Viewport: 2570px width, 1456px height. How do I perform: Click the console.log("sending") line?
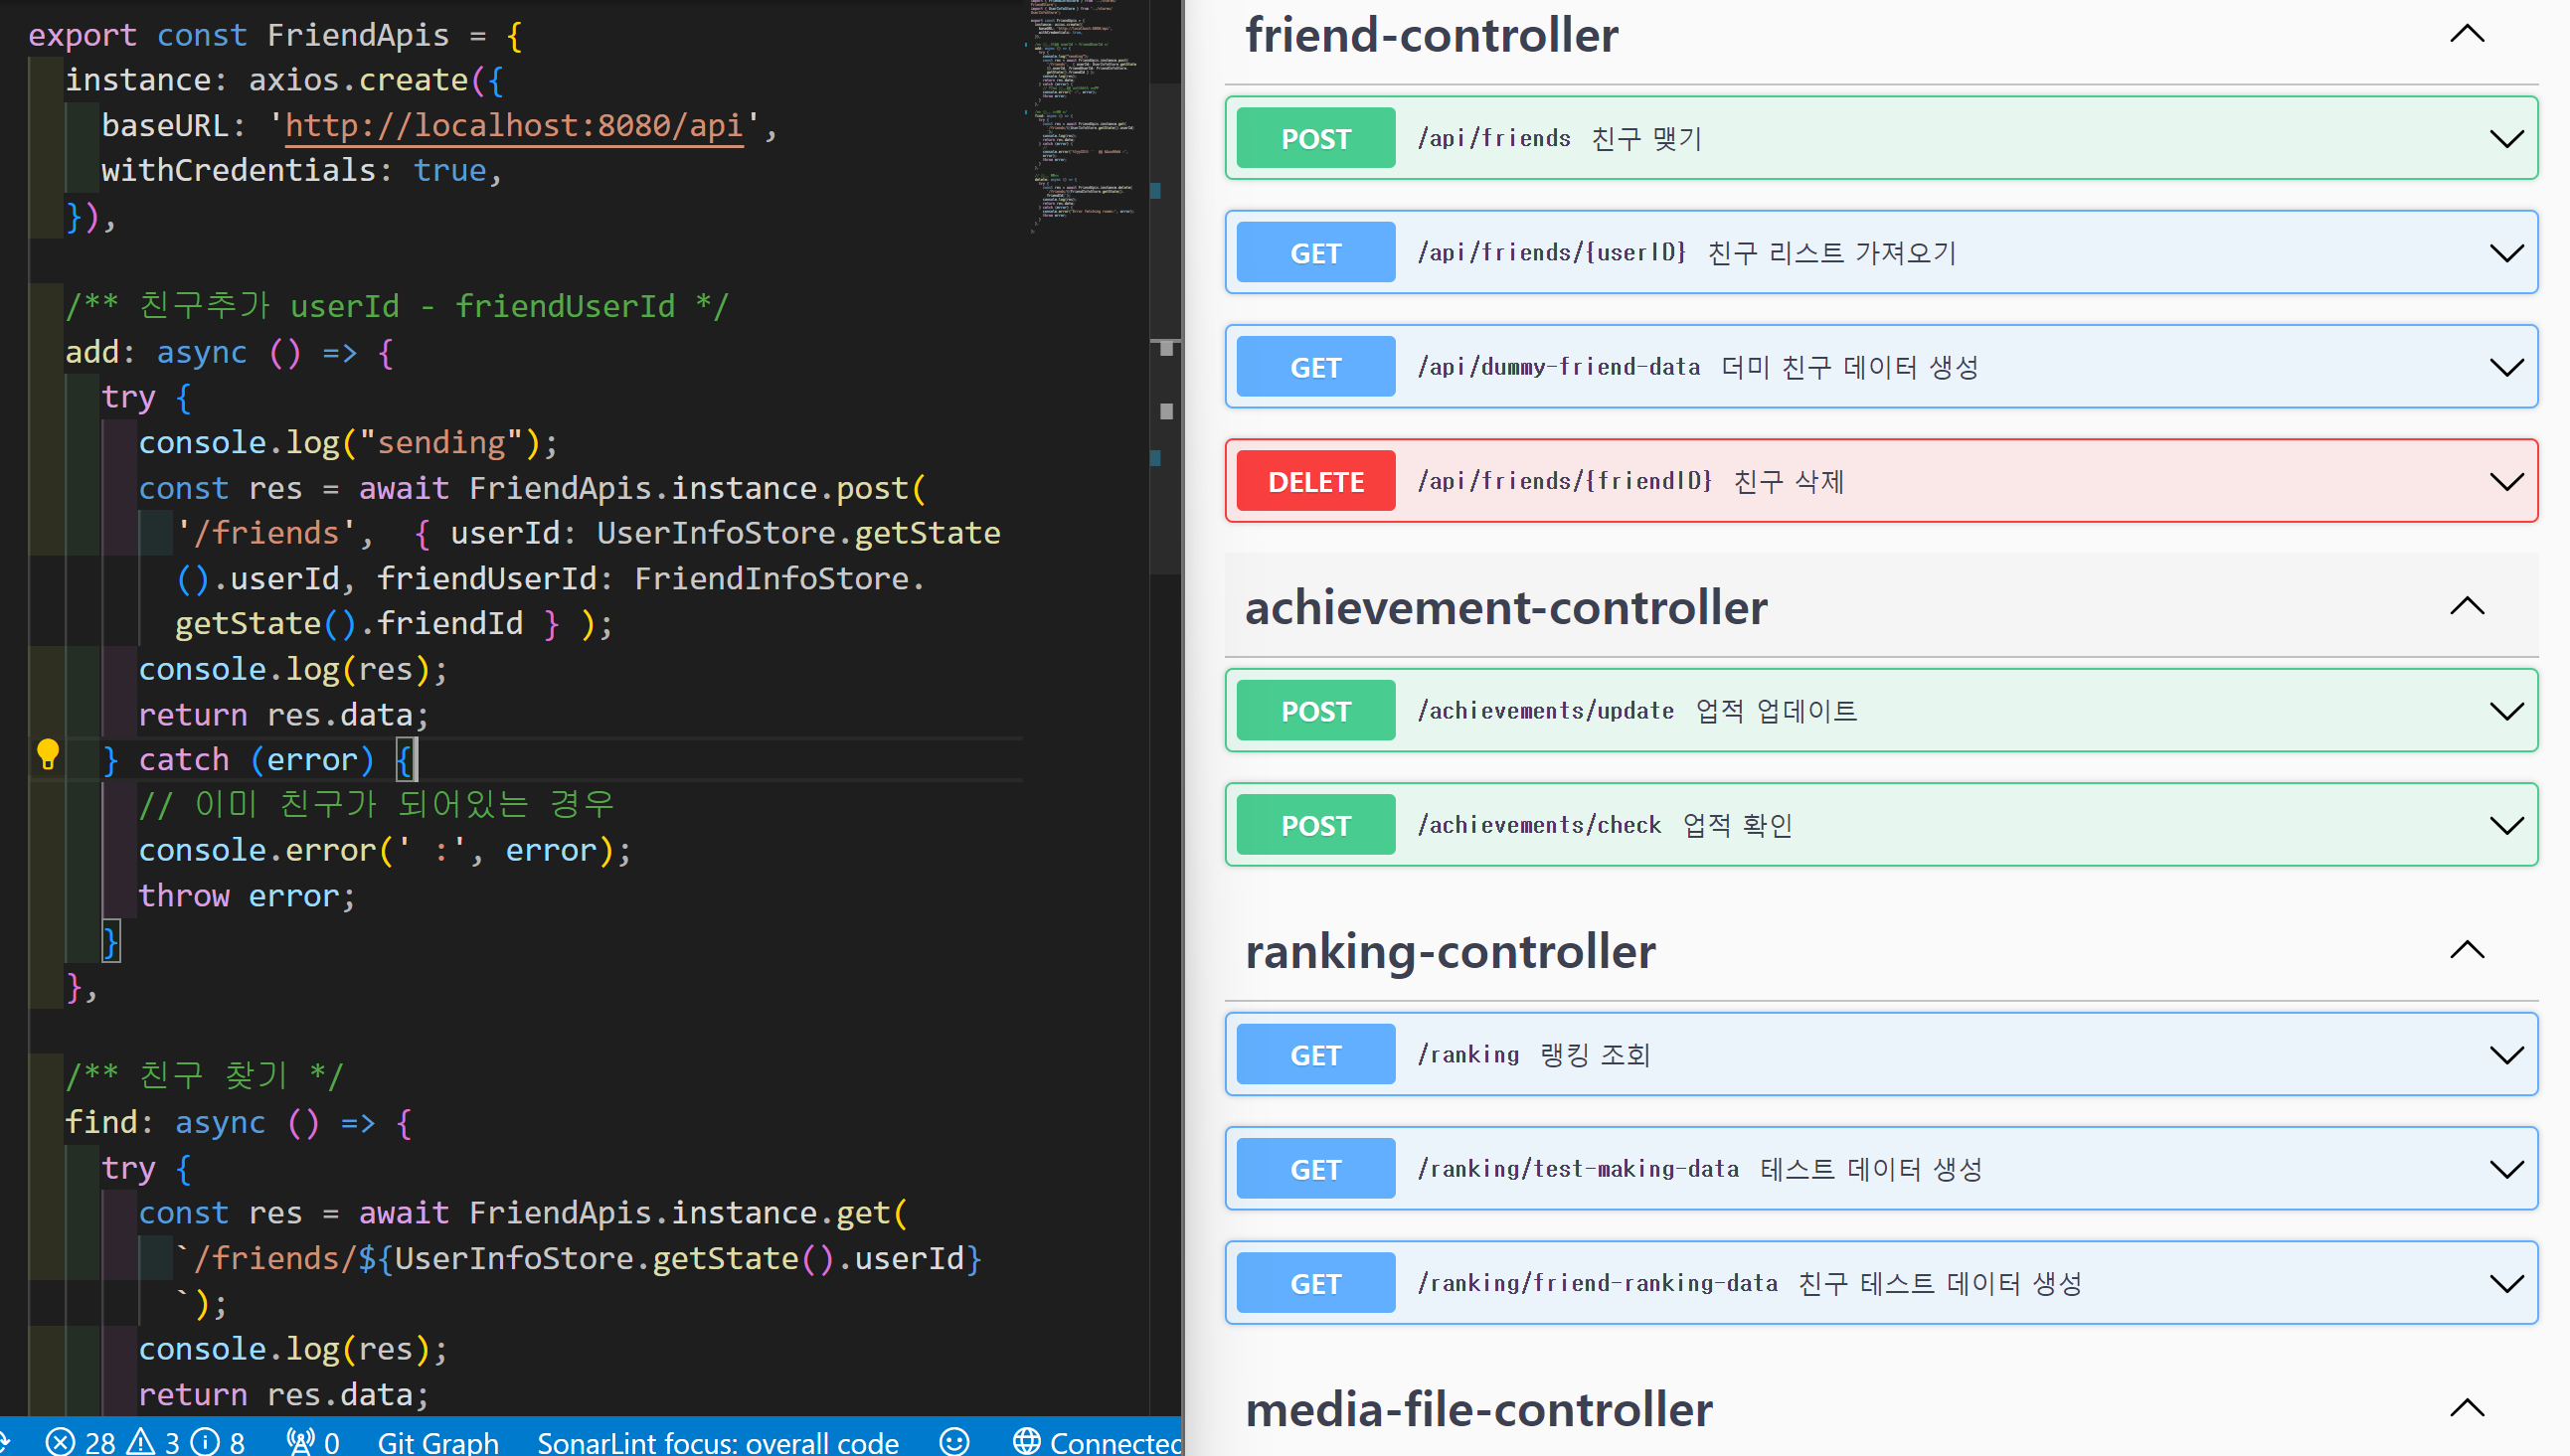pyautogui.click(x=347, y=442)
